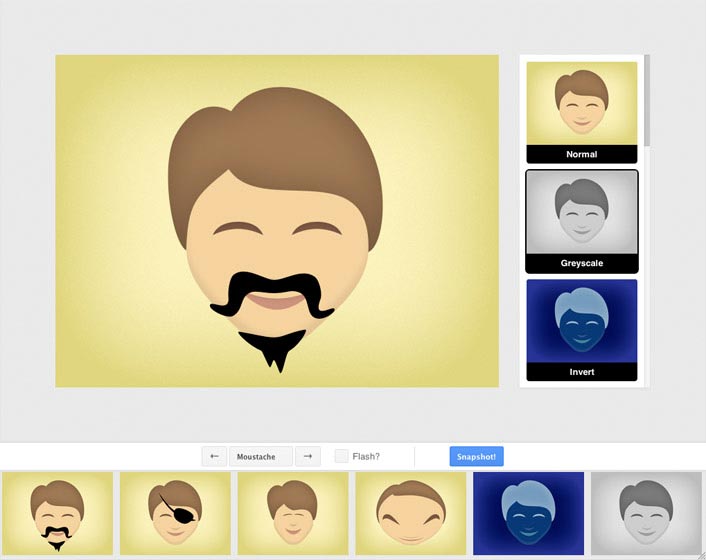The height and width of the screenshot is (560, 706).
Task: Click the Moustache effect name label
Action: click(x=260, y=457)
